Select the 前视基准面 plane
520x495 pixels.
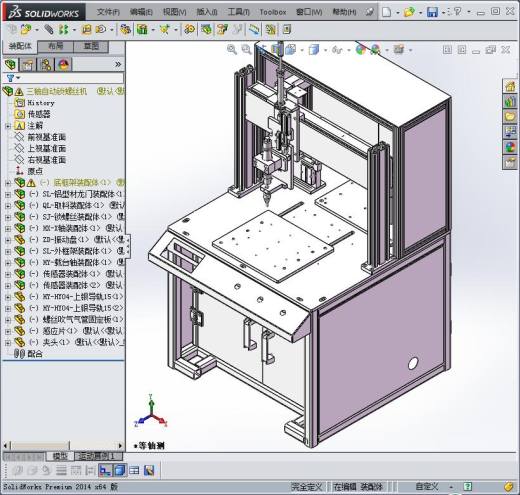tap(46, 137)
